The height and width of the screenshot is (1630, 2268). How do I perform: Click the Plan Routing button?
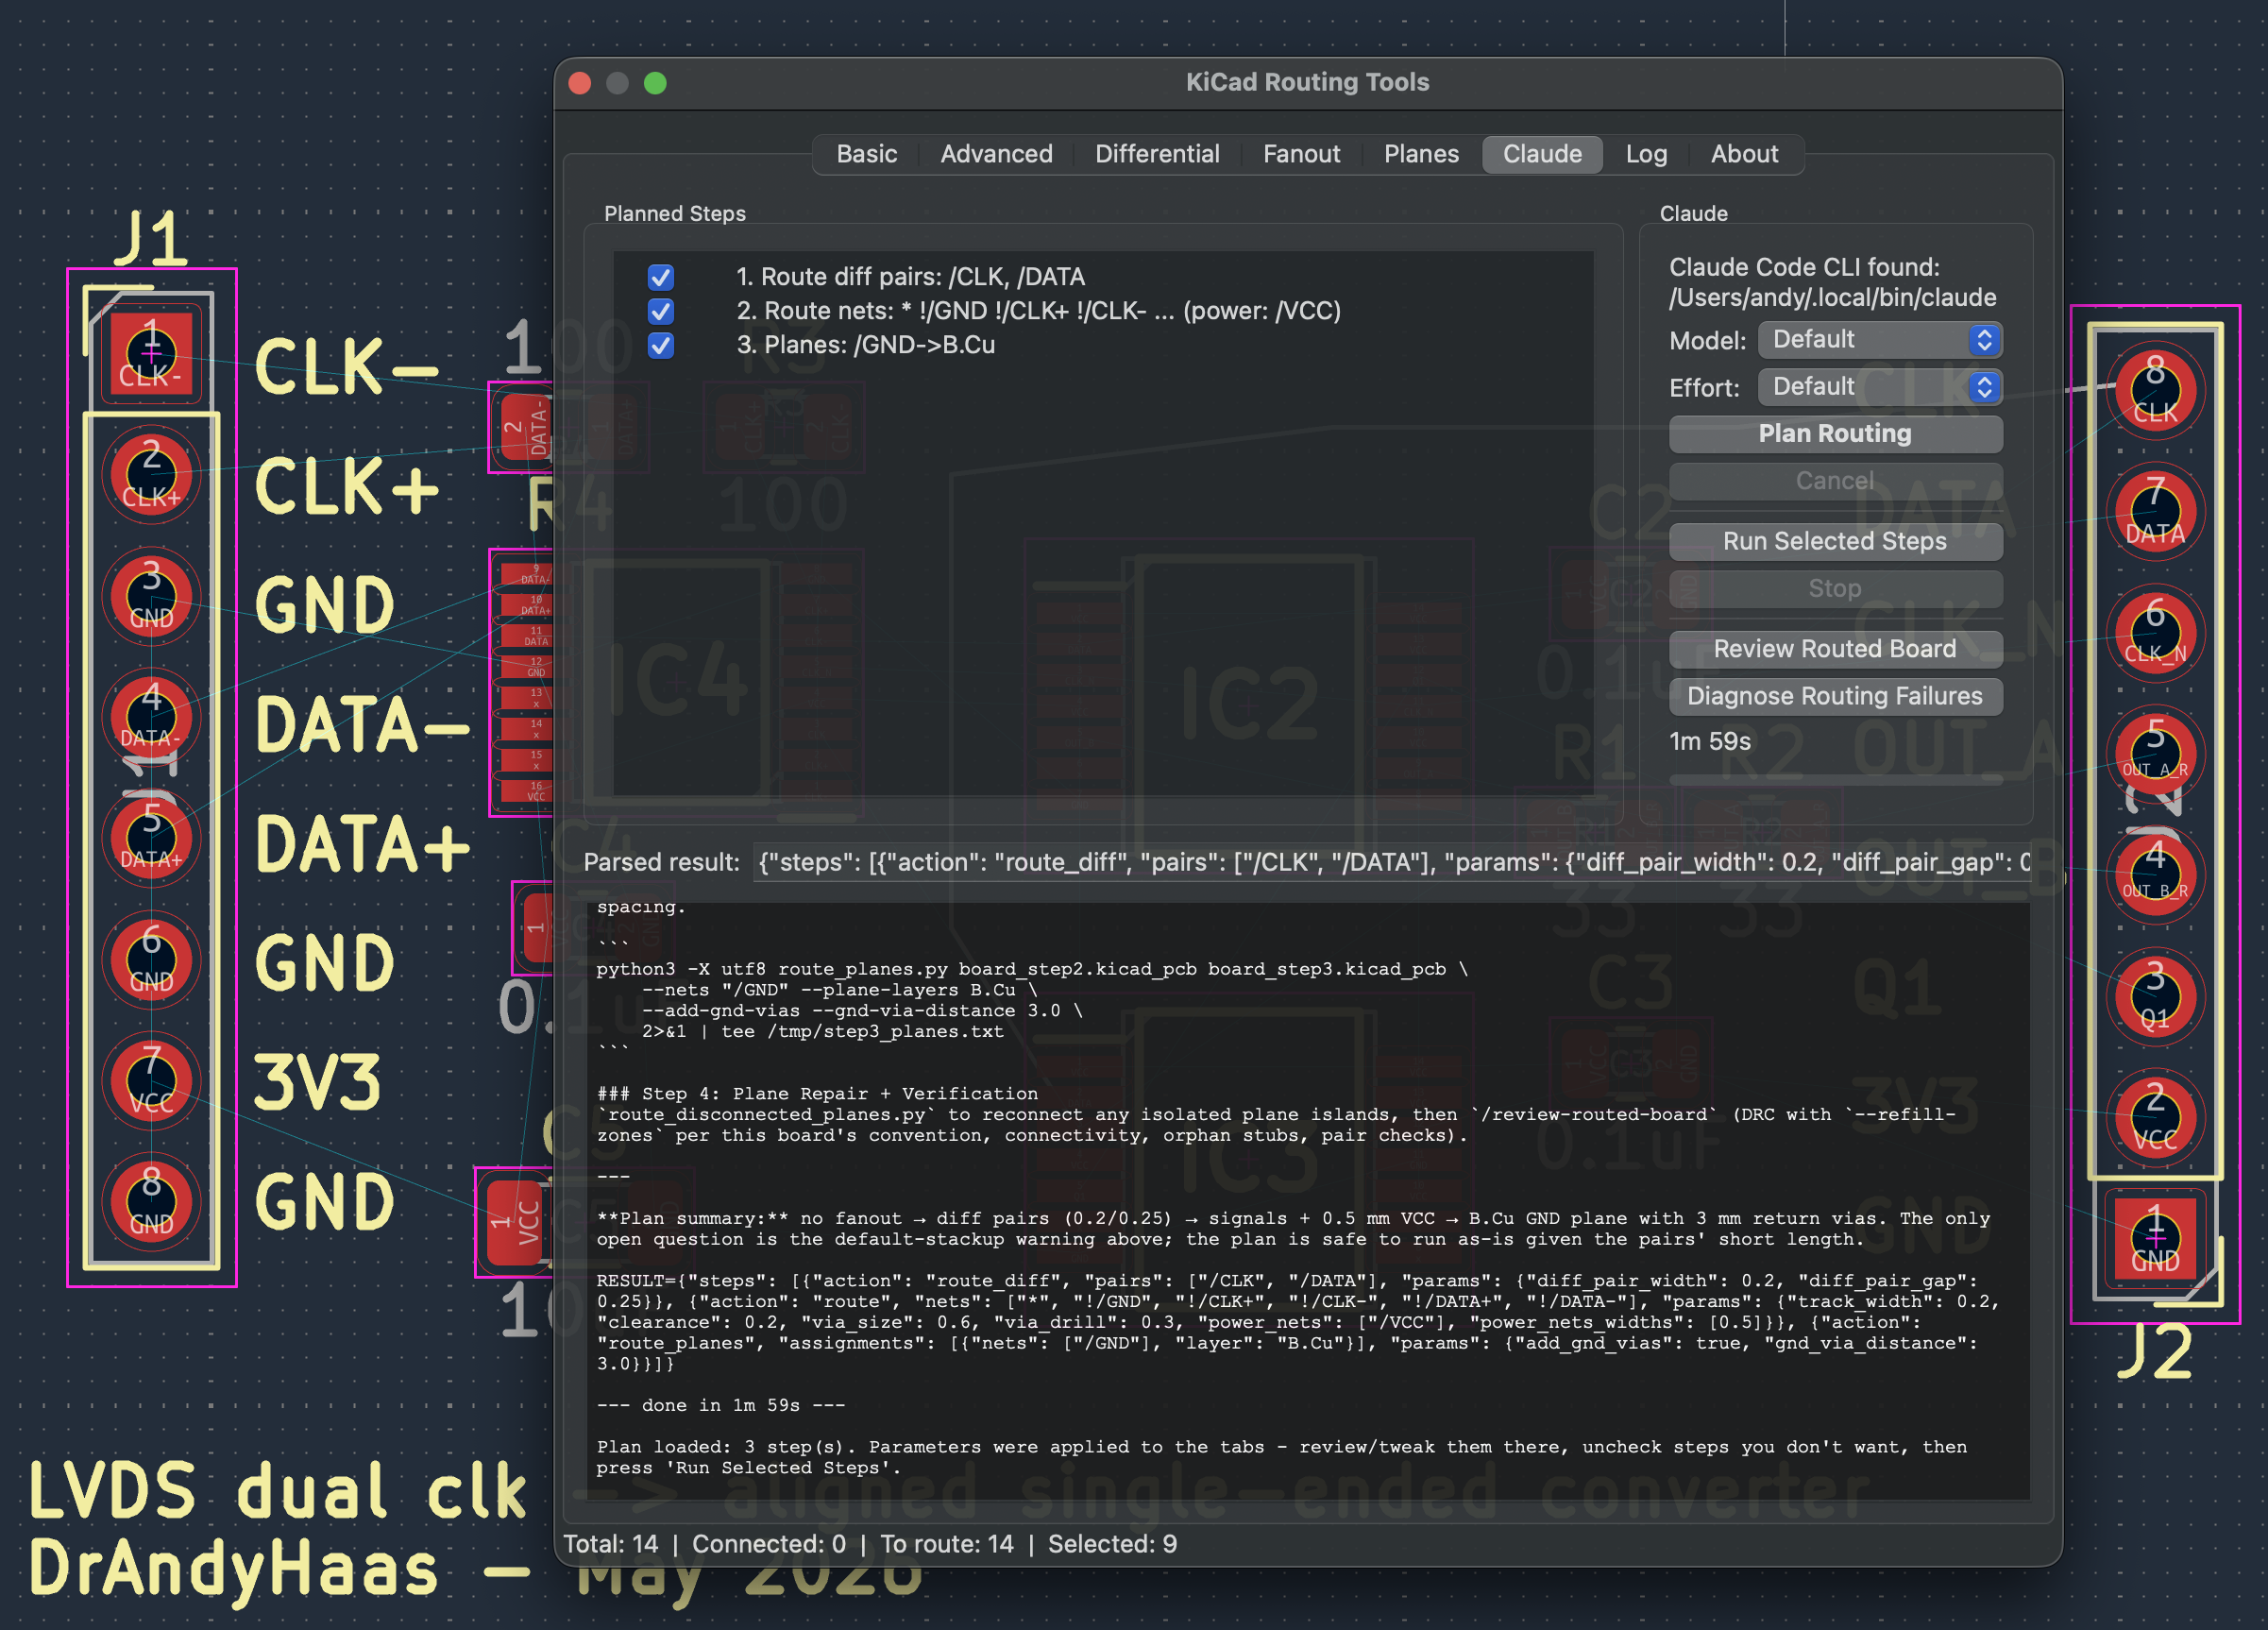click(1835, 434)
